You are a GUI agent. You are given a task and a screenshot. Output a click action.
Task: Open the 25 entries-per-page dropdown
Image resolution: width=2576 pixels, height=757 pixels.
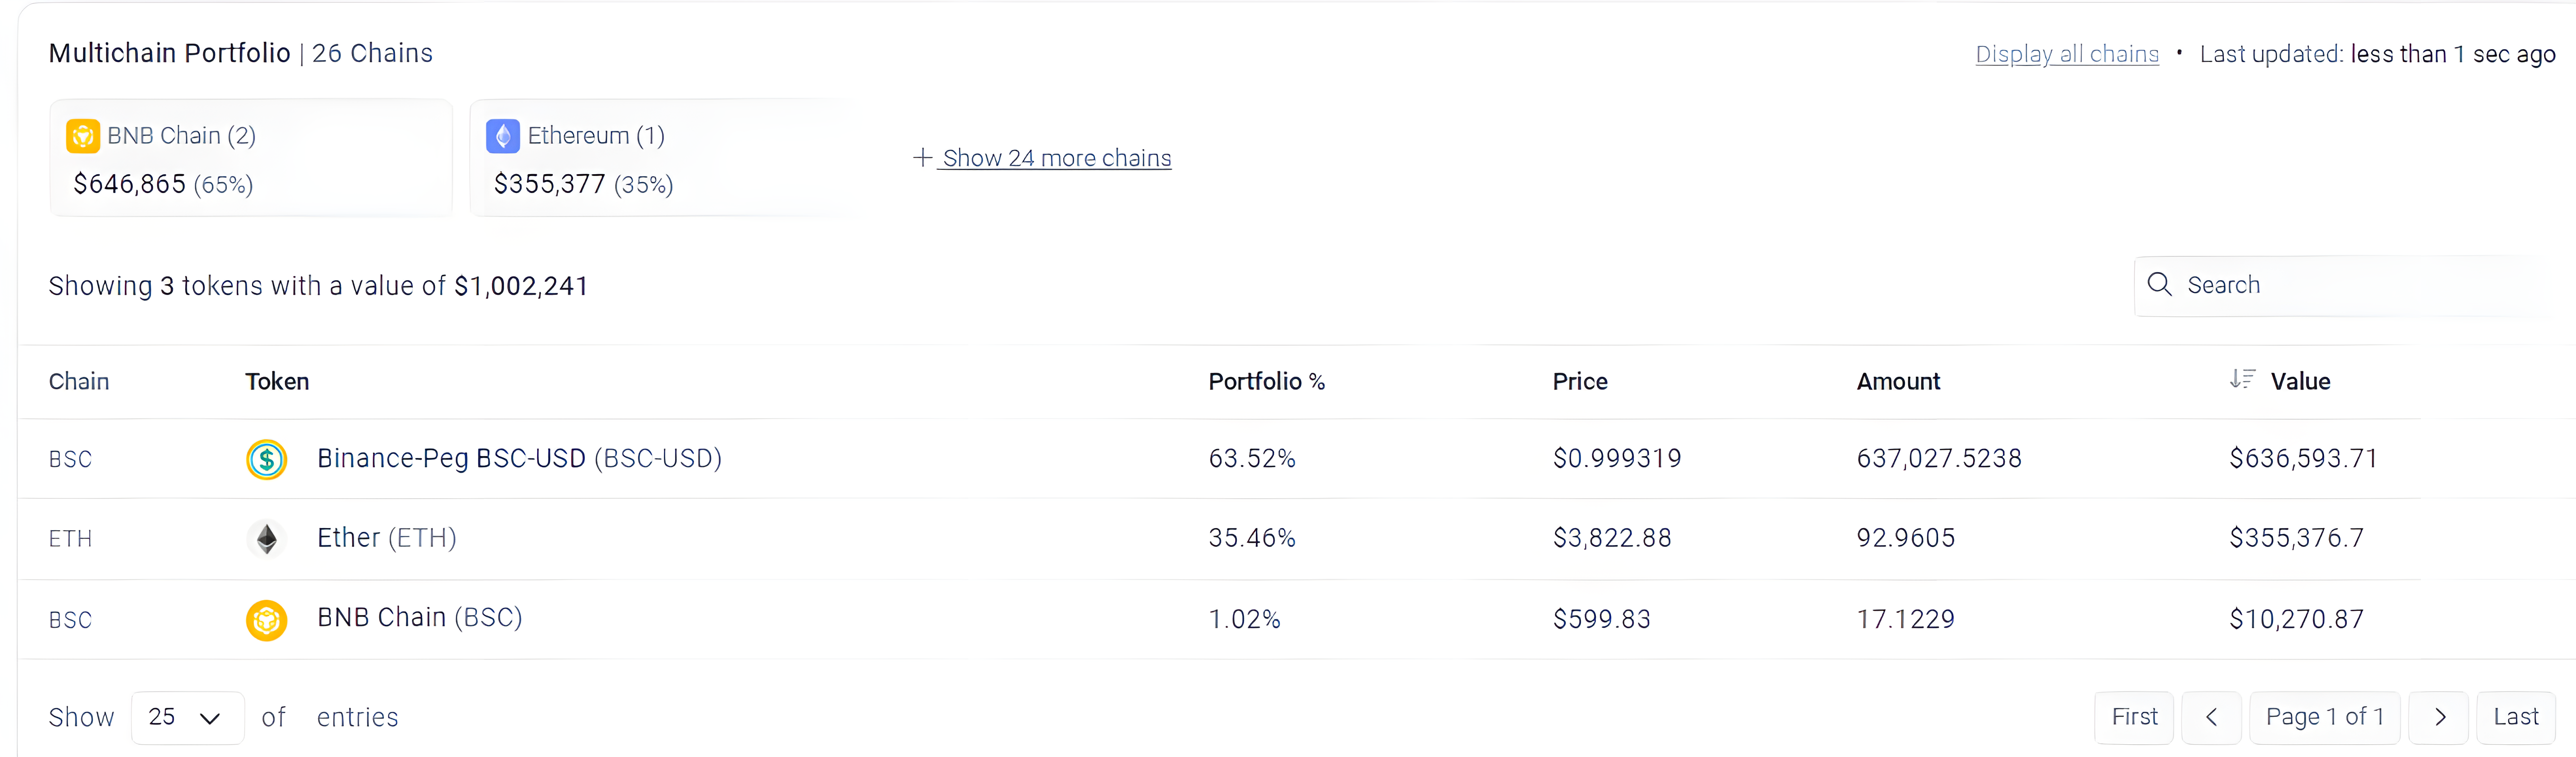coord(187,717)
